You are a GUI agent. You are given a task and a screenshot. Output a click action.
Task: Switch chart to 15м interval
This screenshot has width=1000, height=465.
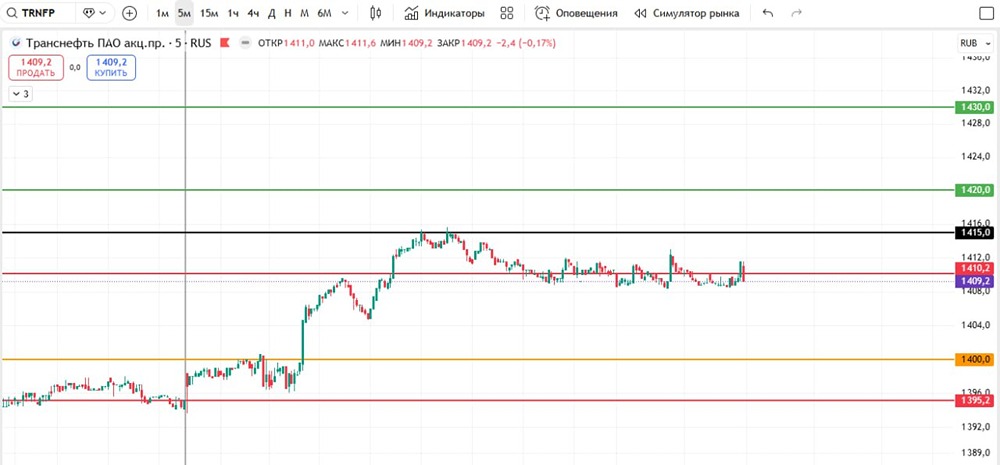point(209,13)
